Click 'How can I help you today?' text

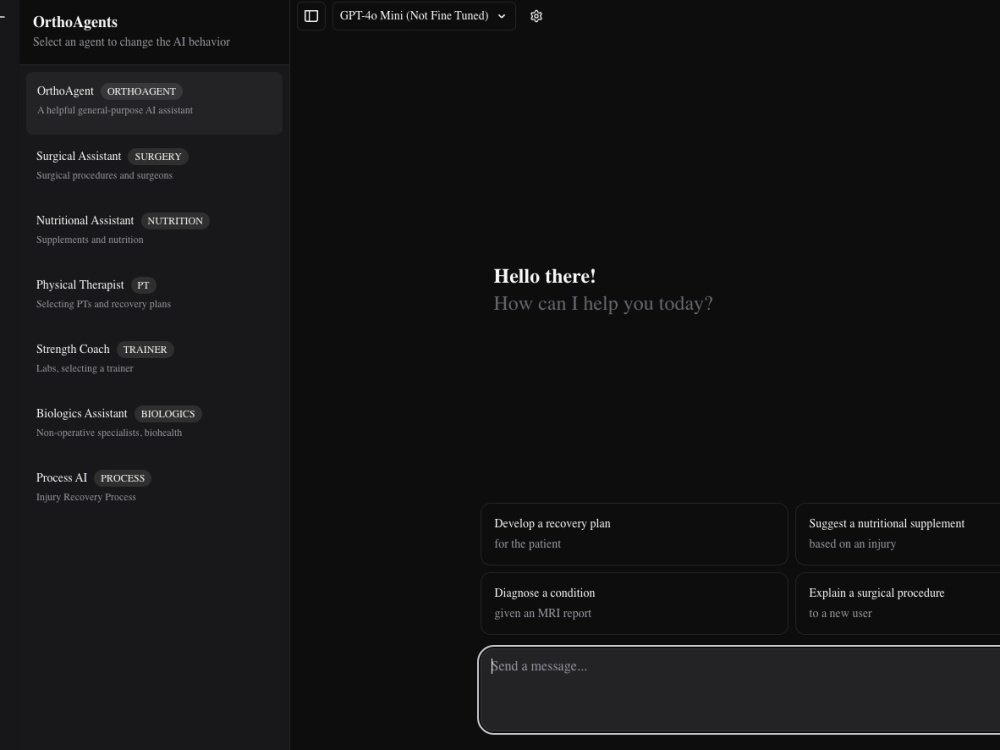603,304
